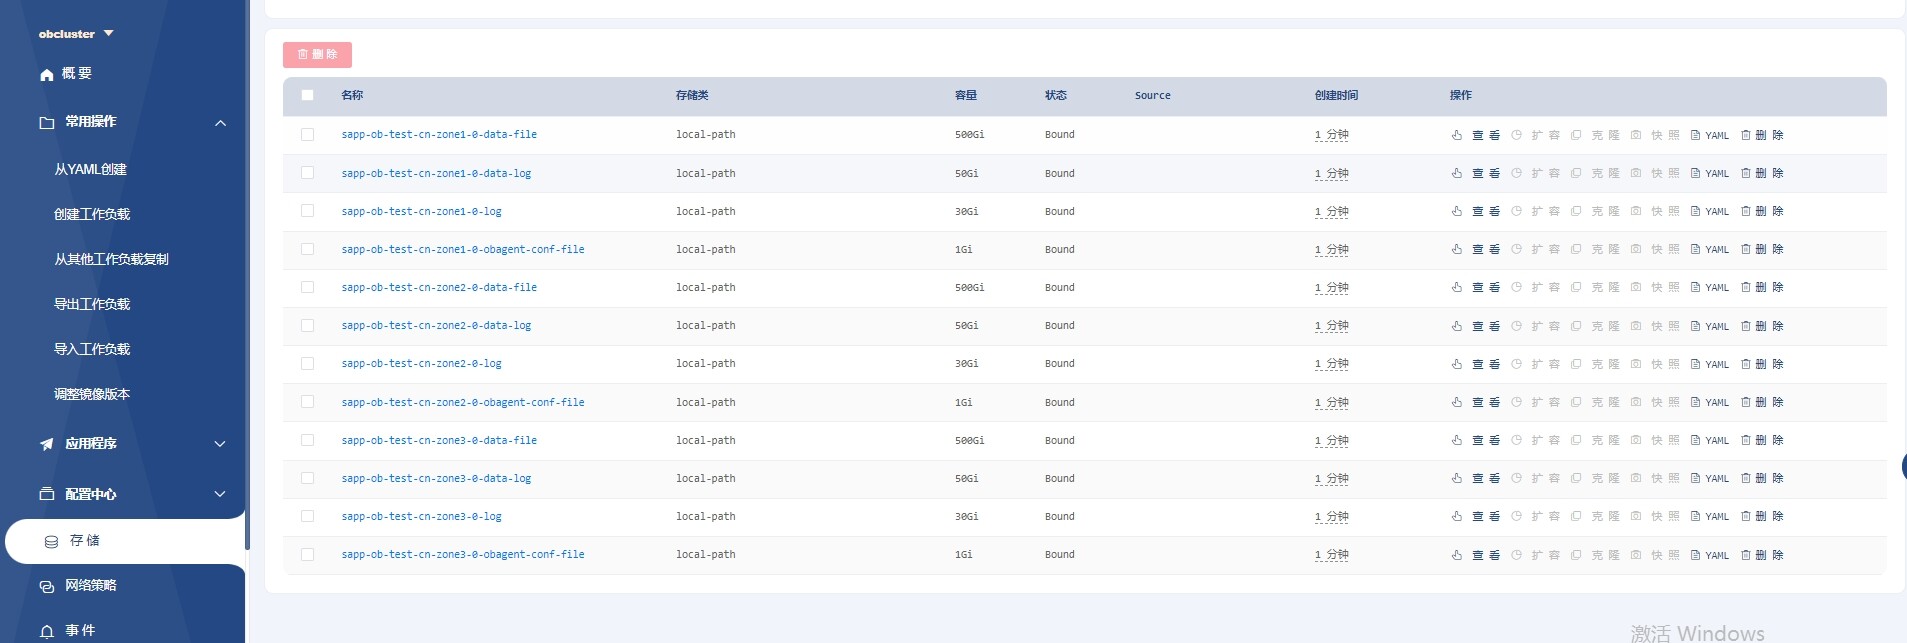Viewport: 1907px width, 643px height.
Task: Click the 容量 column header
Action: (x=966, y=95)
